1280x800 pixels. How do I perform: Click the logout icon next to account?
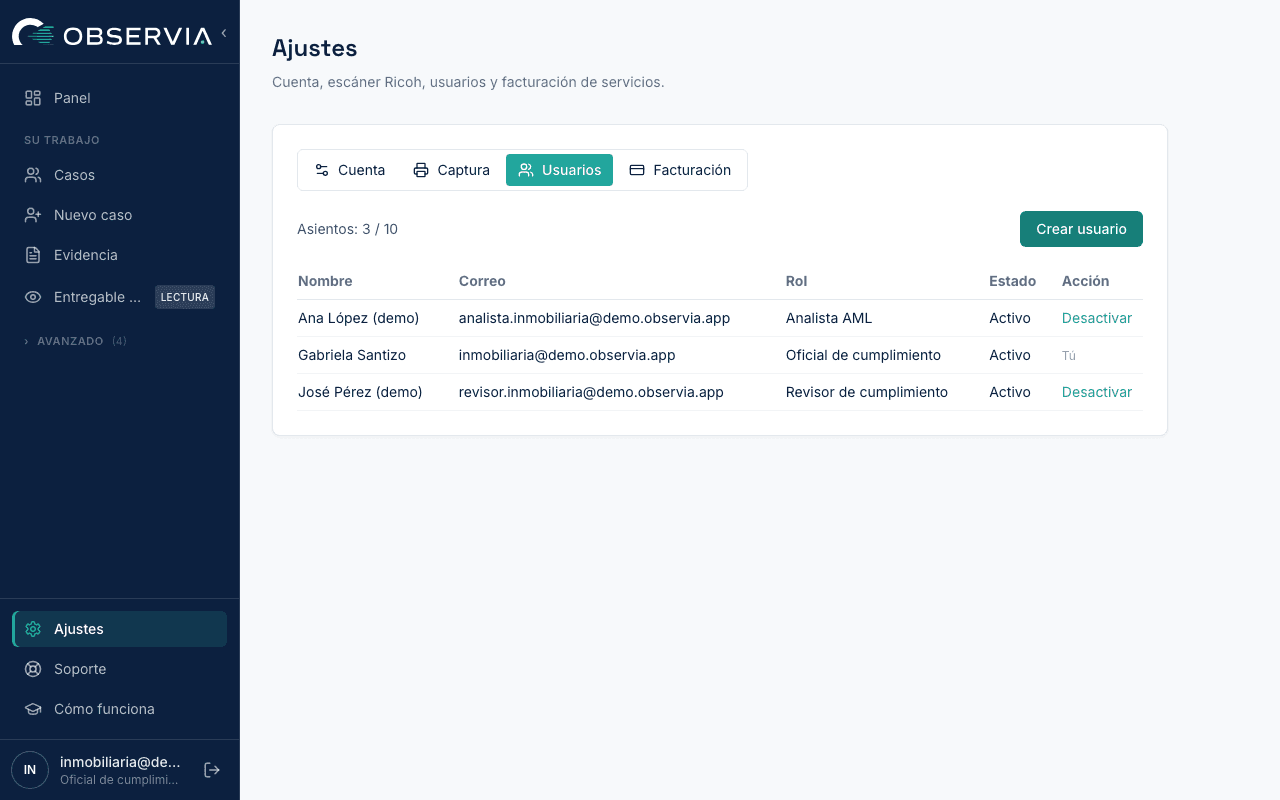click(212, 770)
